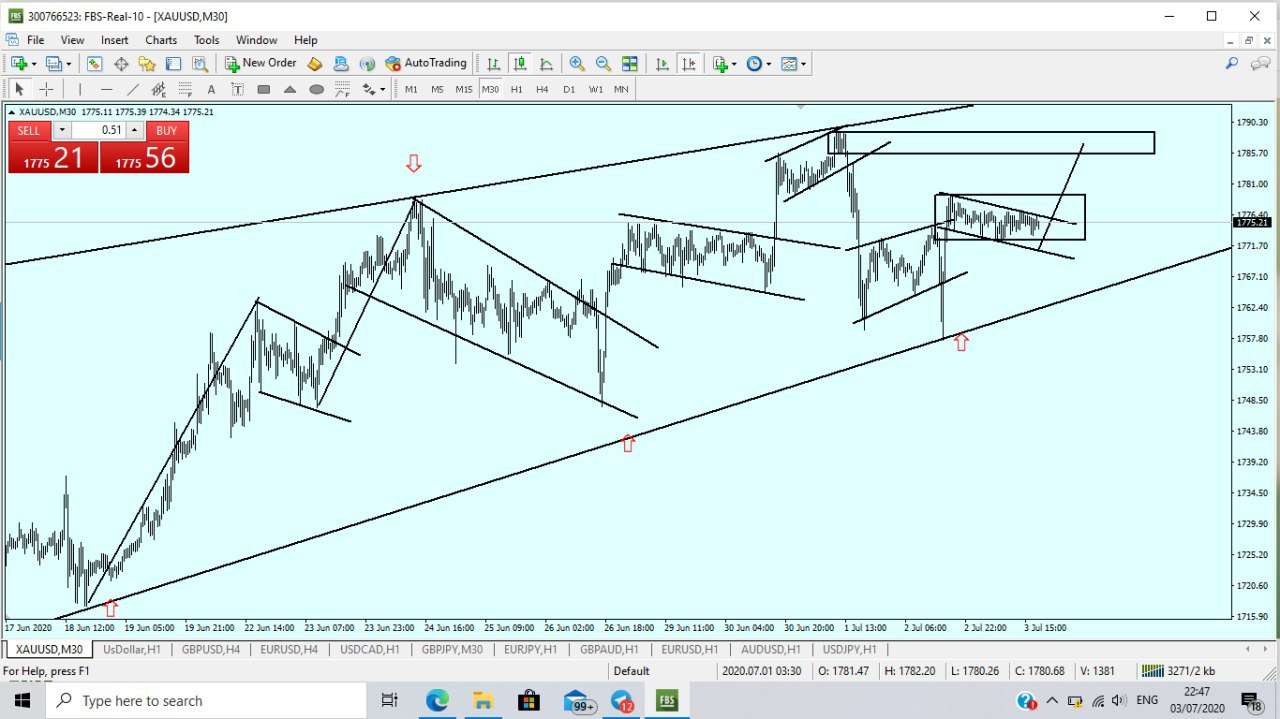Image resolution: width=1280 pixels, height=719 pixels.
Task: Switch chart to bar chart mode
Action: tap(493, 64)
